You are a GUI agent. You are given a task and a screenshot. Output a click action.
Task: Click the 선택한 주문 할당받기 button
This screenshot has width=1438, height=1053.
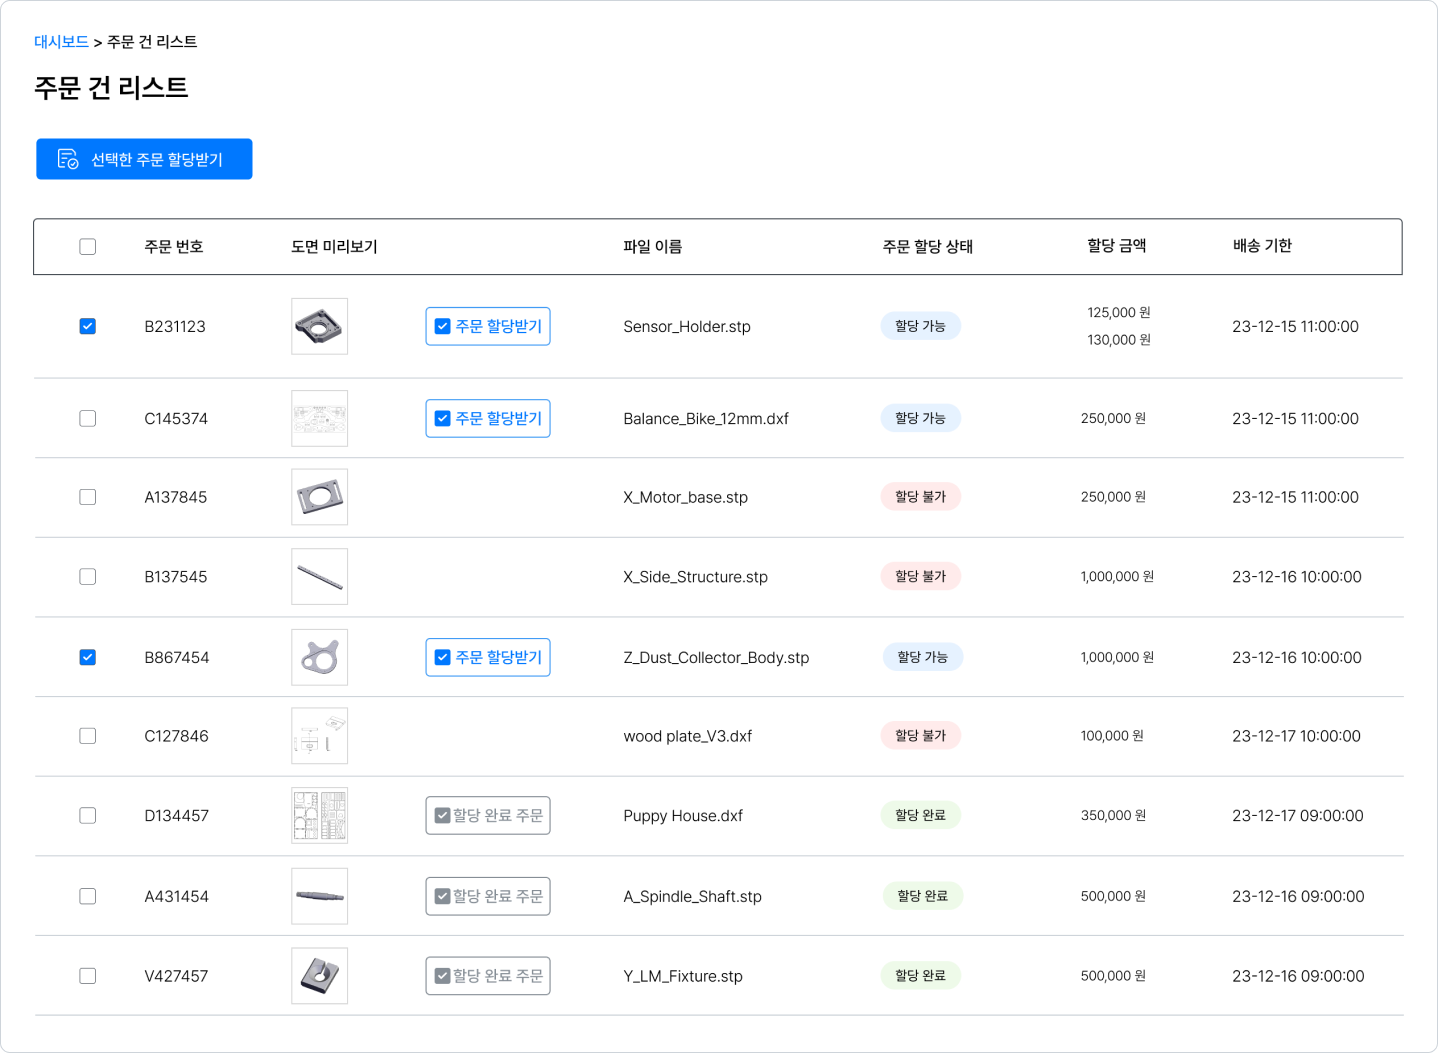pyautogui.click(x=144, y=159)
